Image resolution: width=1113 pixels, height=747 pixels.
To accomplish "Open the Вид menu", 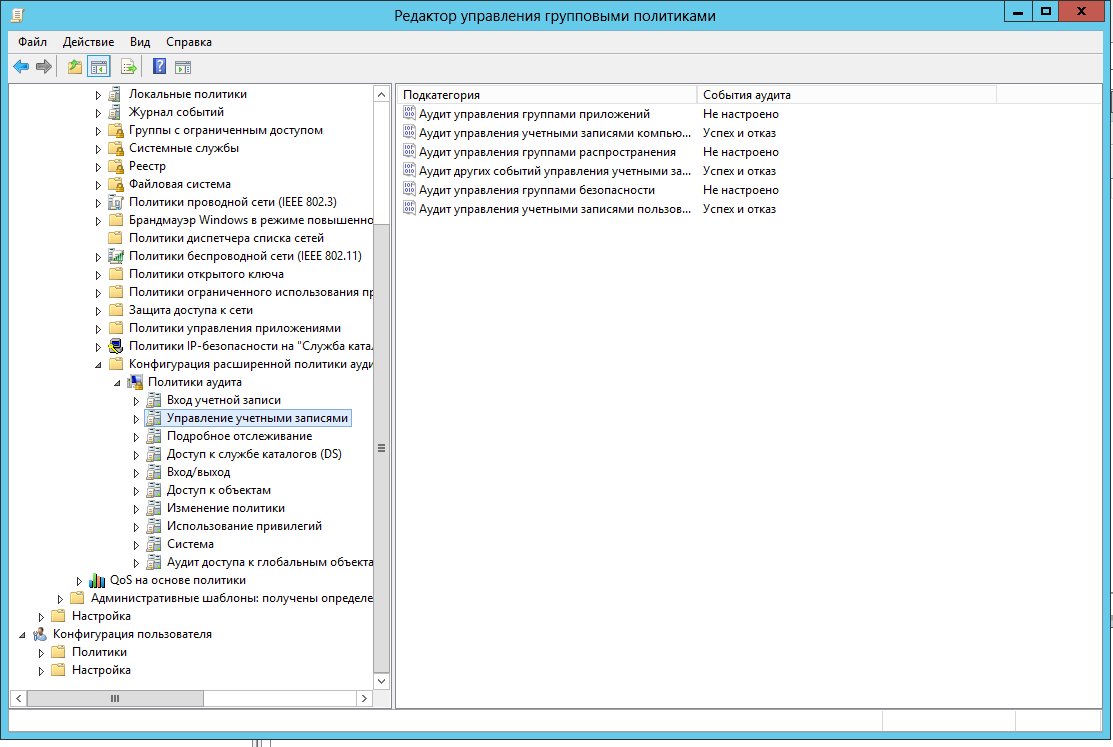I will point(140,42).
